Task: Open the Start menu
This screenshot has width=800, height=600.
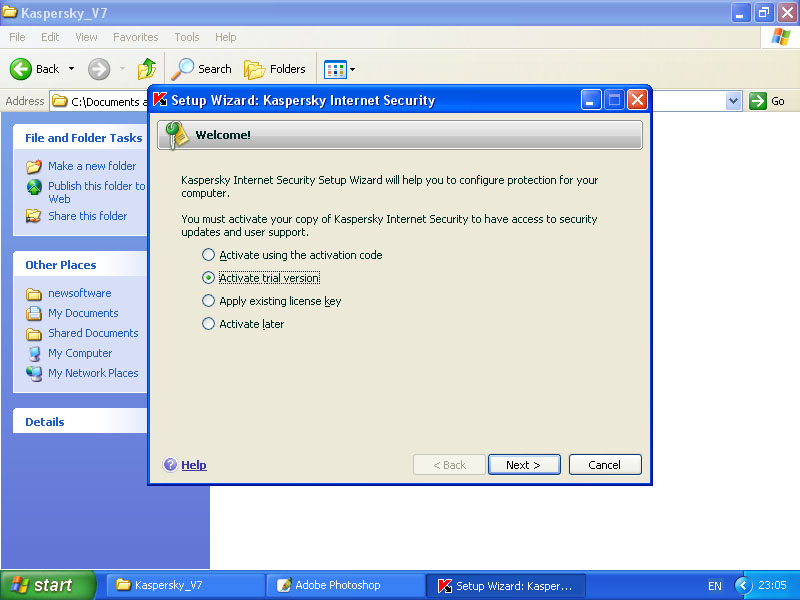Action: point(48,585)
